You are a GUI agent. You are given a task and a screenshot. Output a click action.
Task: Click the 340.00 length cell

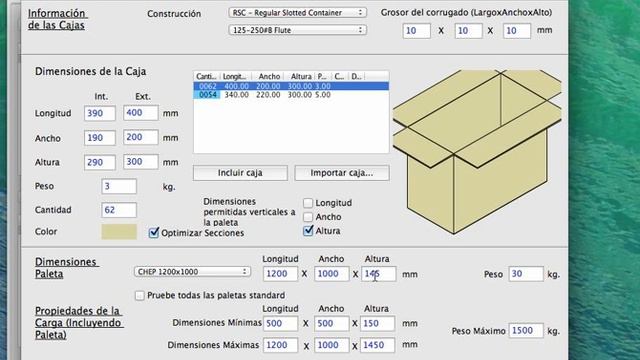click(236, 95)
